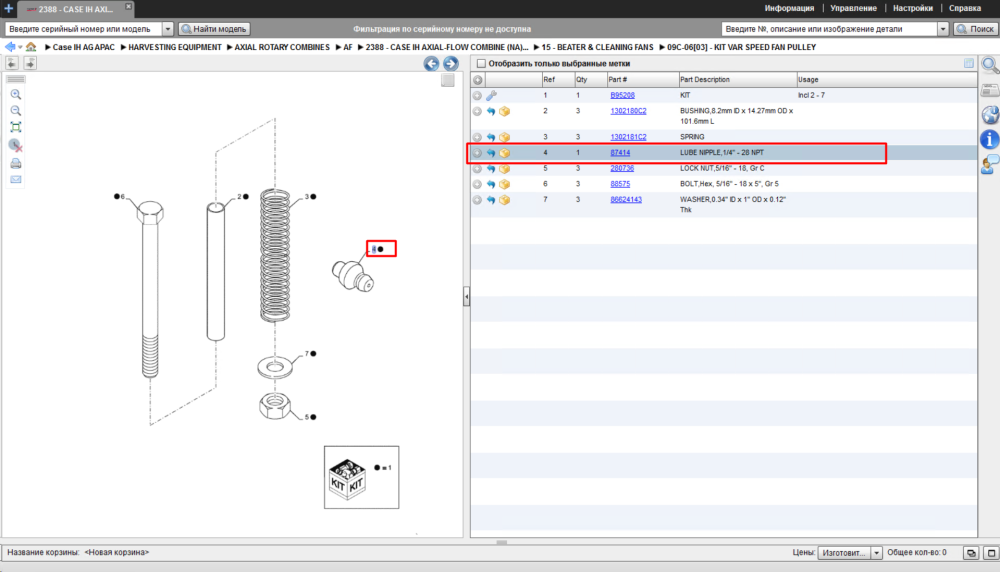Open the globe info icon in sidebar
Image resolution: width=1000 pixels, height=572 pixels.
click(x=989, y=115)
